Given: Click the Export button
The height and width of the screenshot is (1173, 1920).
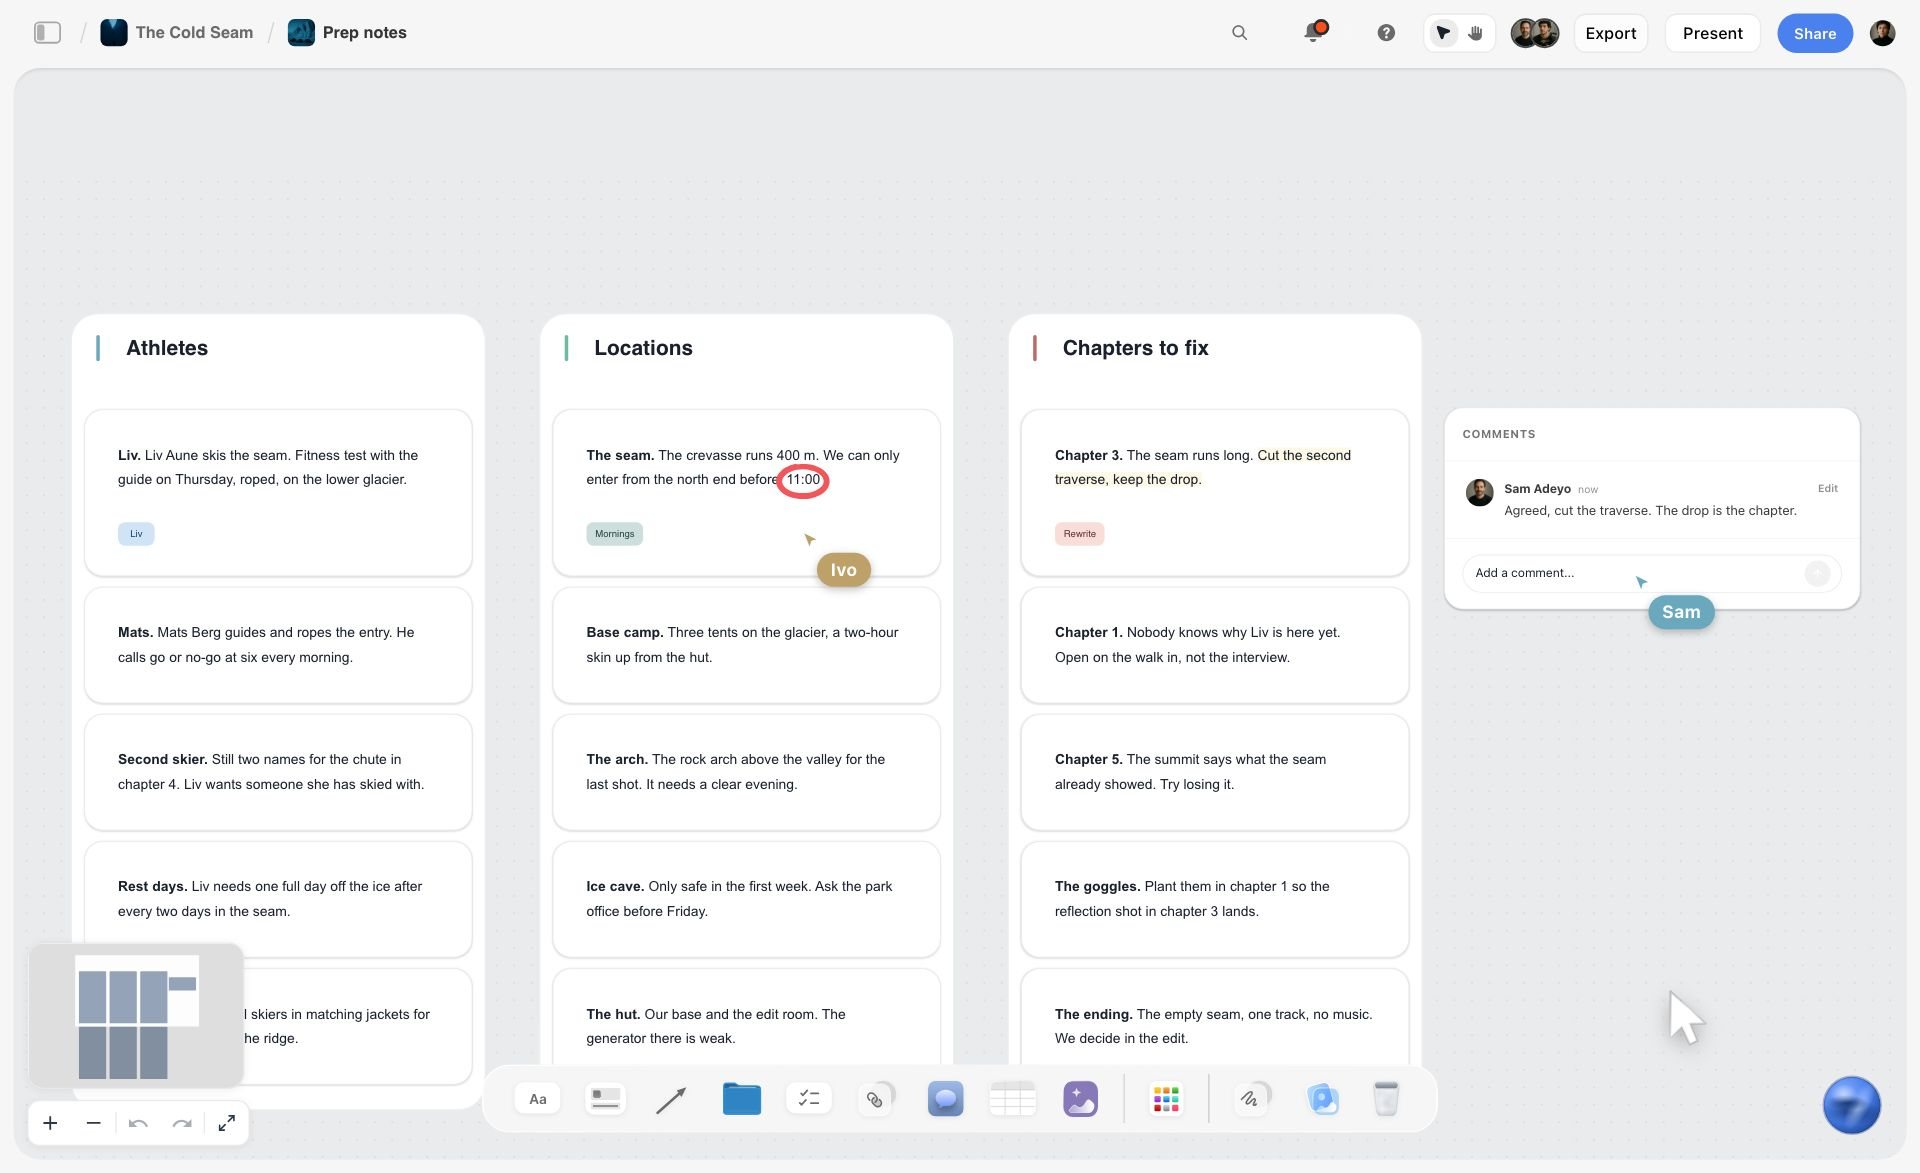Looking at the screenshot, I should click(x=1610, y=33).
